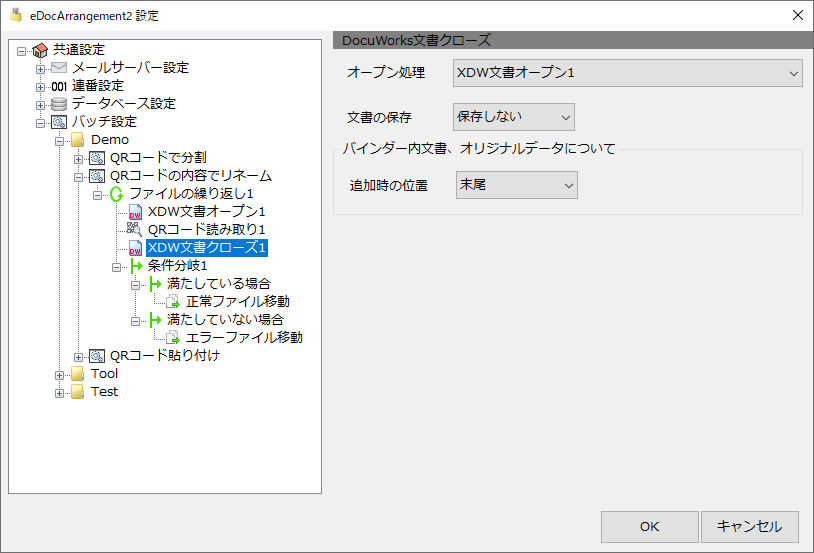This screenshot has height=553, width=814.
Task: Select the ファイルの繰り返し1 tree item
Action: pos(191,194)
